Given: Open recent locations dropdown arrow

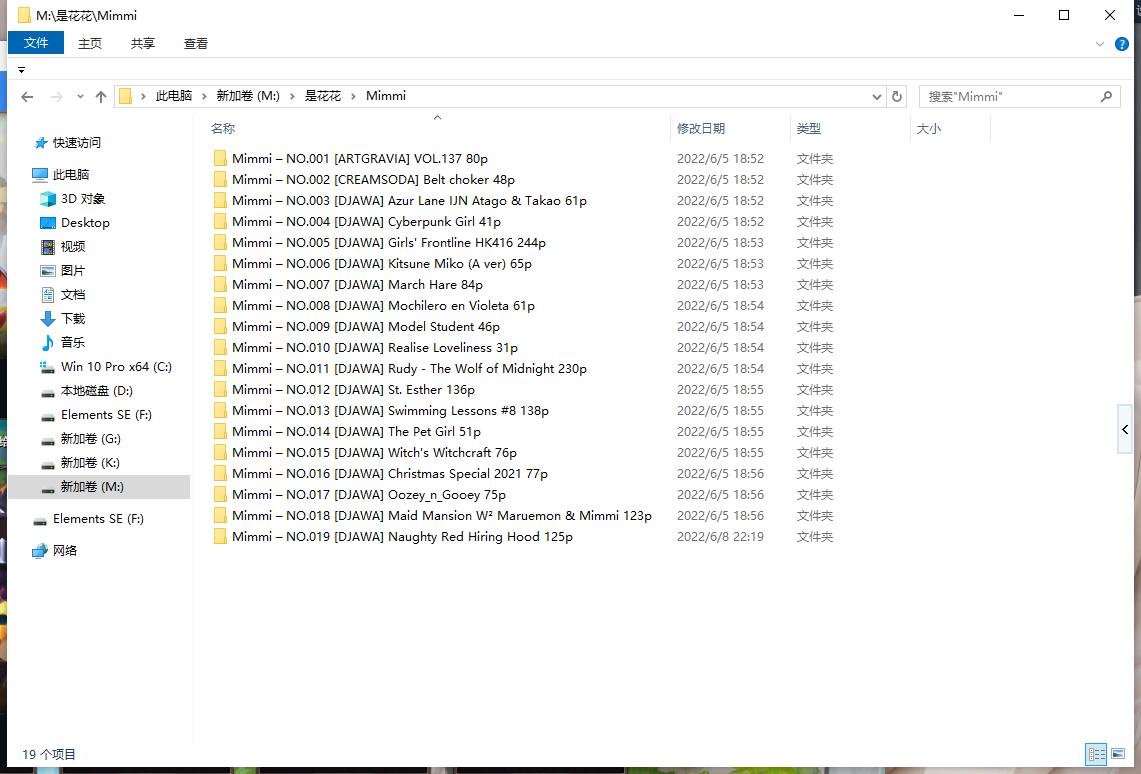Looking at the screenshot, I should 80,96.
